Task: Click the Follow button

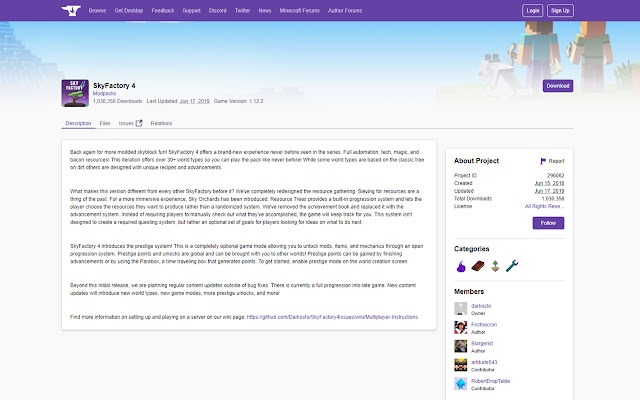Action: coord(548,223)
